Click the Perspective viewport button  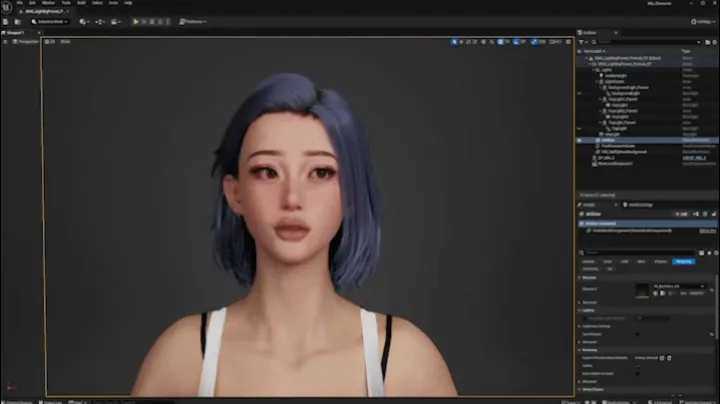tap(26, 42)
